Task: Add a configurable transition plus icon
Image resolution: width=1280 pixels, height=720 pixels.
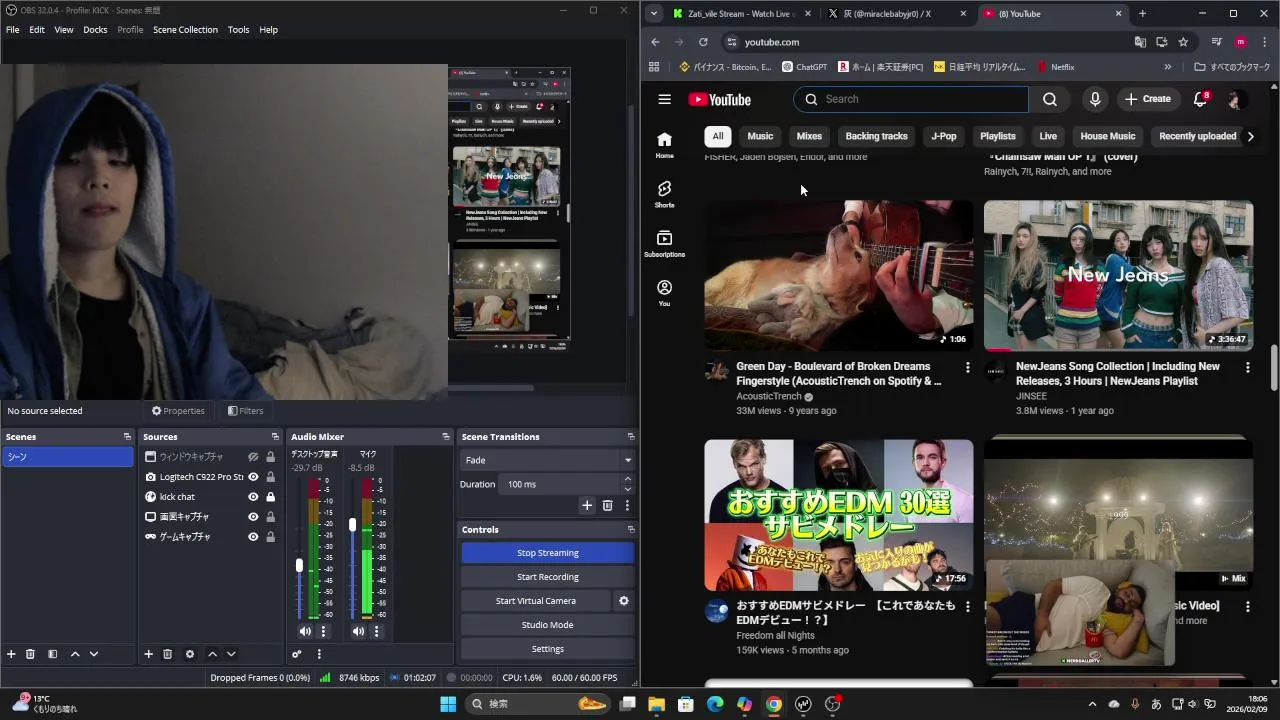Action: pyautogui.click(x=587, y=506)
